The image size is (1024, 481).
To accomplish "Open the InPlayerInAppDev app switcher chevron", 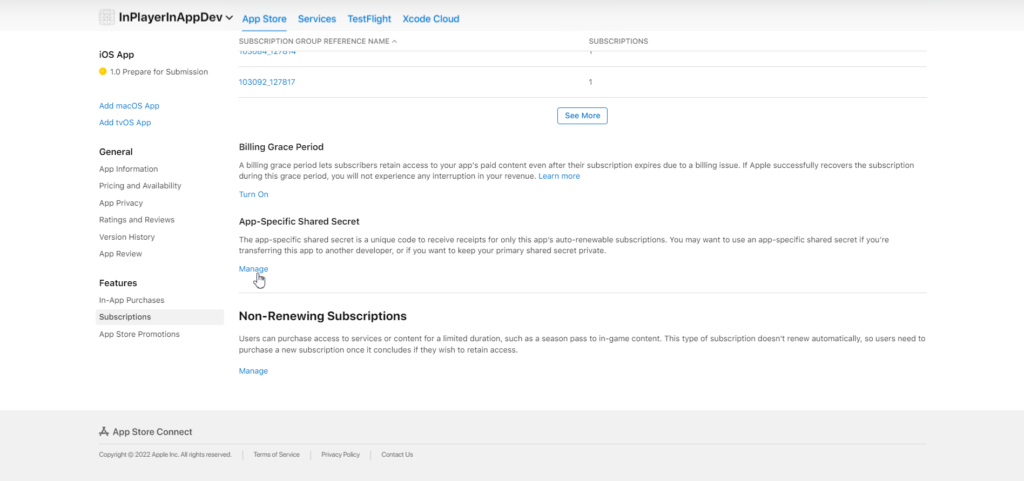I will coord(229,18).
